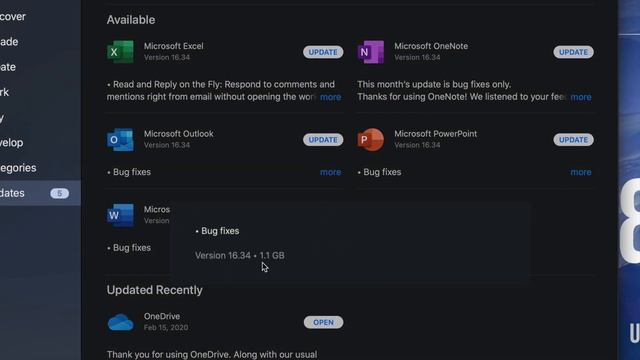Expand Excel release notes with more
This screenshot has height=360, width=640.
coord(331,97)
